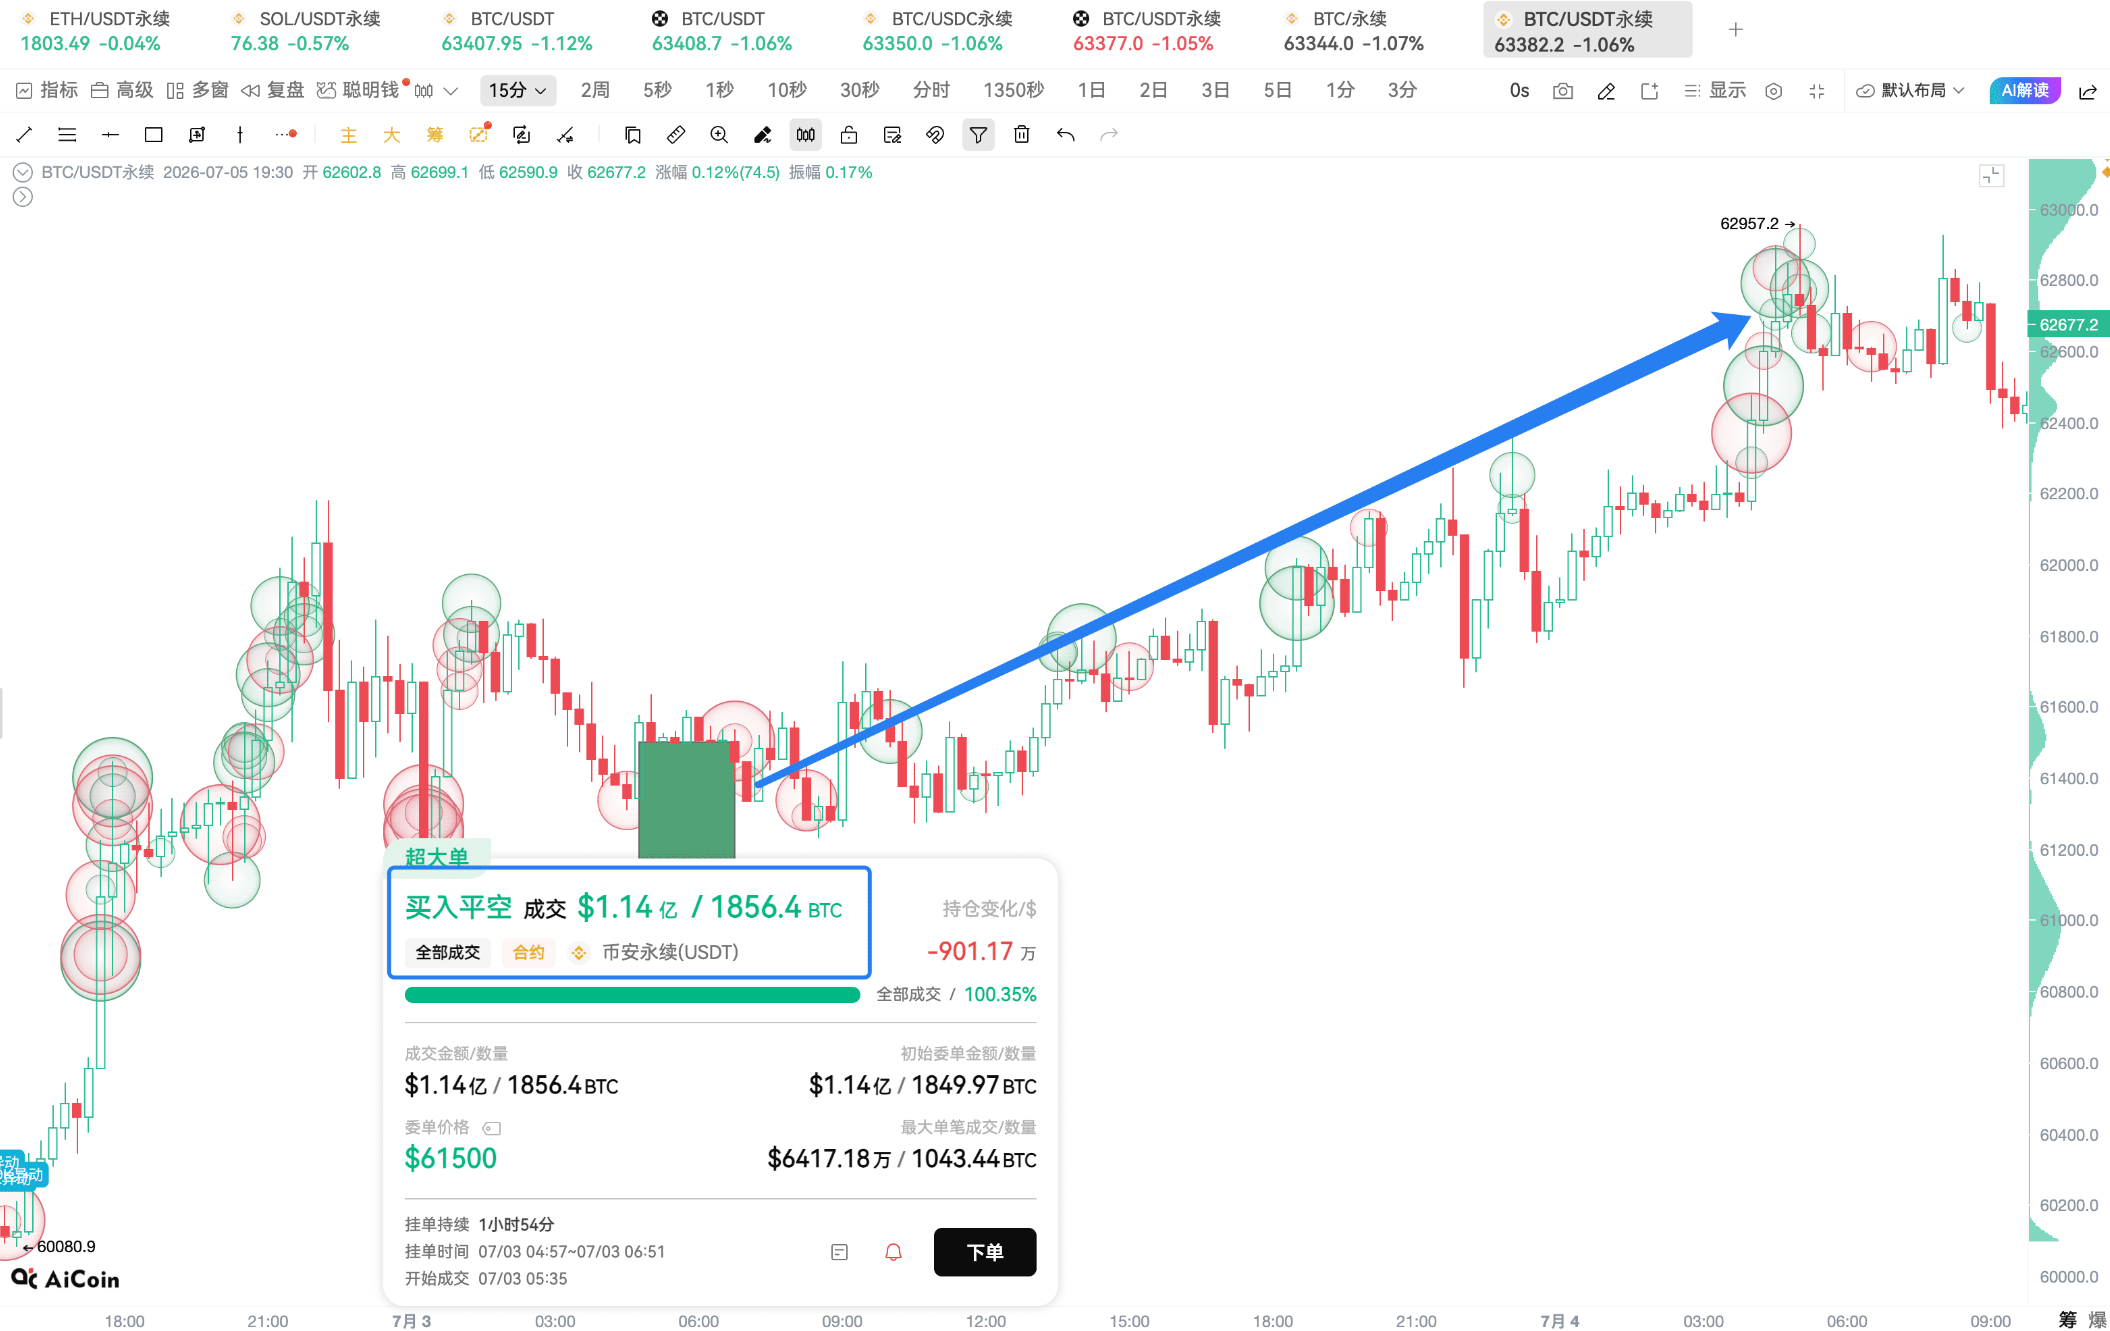The width and height of the screenshot is (2110, 1331).
Task: Switch to the ETH/USDT永续 tab
Action: (x=95, y=31)
